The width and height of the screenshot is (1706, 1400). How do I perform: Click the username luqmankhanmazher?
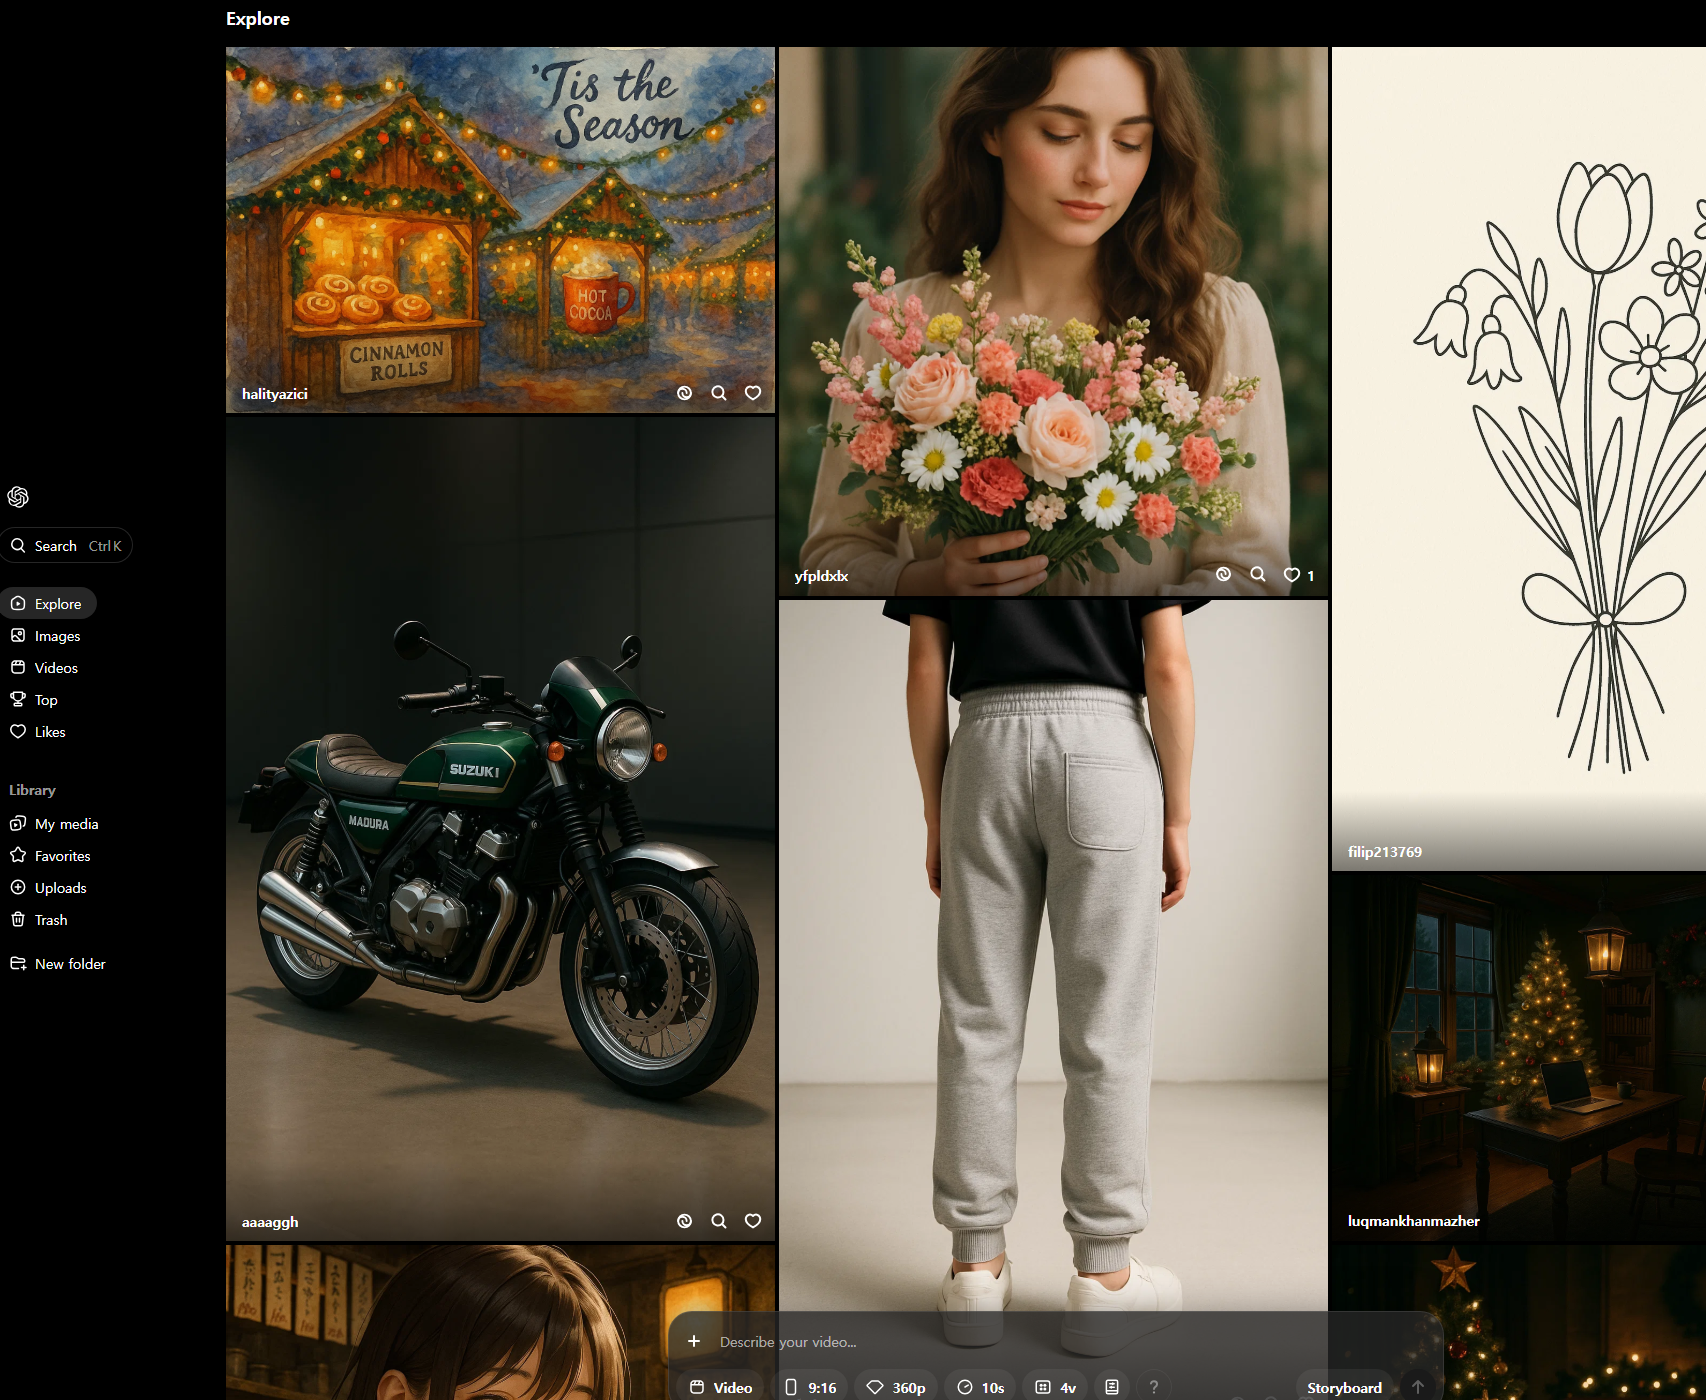click(1413, 1221)
